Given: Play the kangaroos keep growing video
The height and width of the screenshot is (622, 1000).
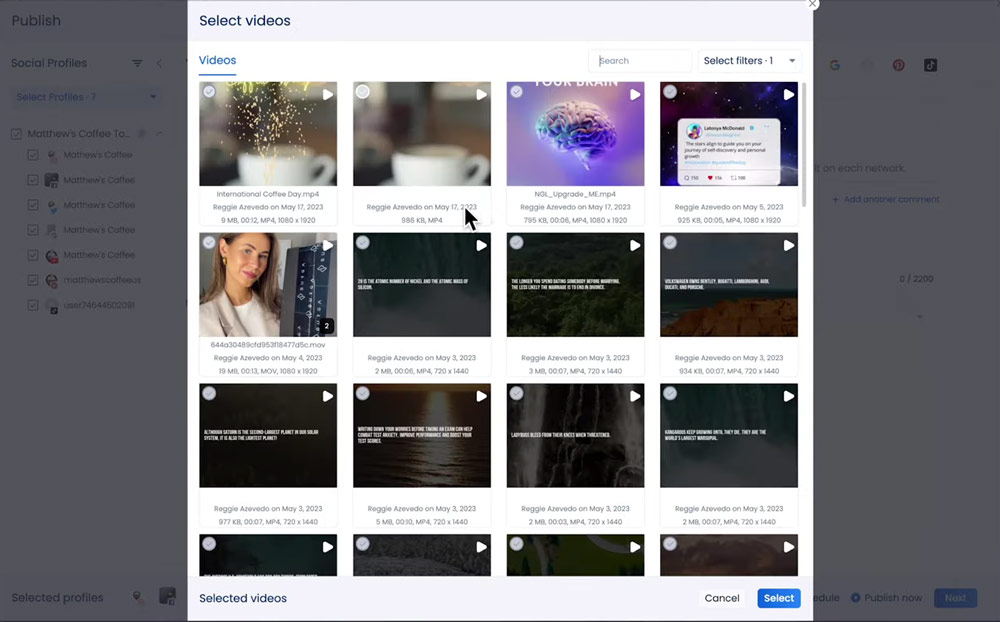Looking at the screenshot, I should (788, 396).
